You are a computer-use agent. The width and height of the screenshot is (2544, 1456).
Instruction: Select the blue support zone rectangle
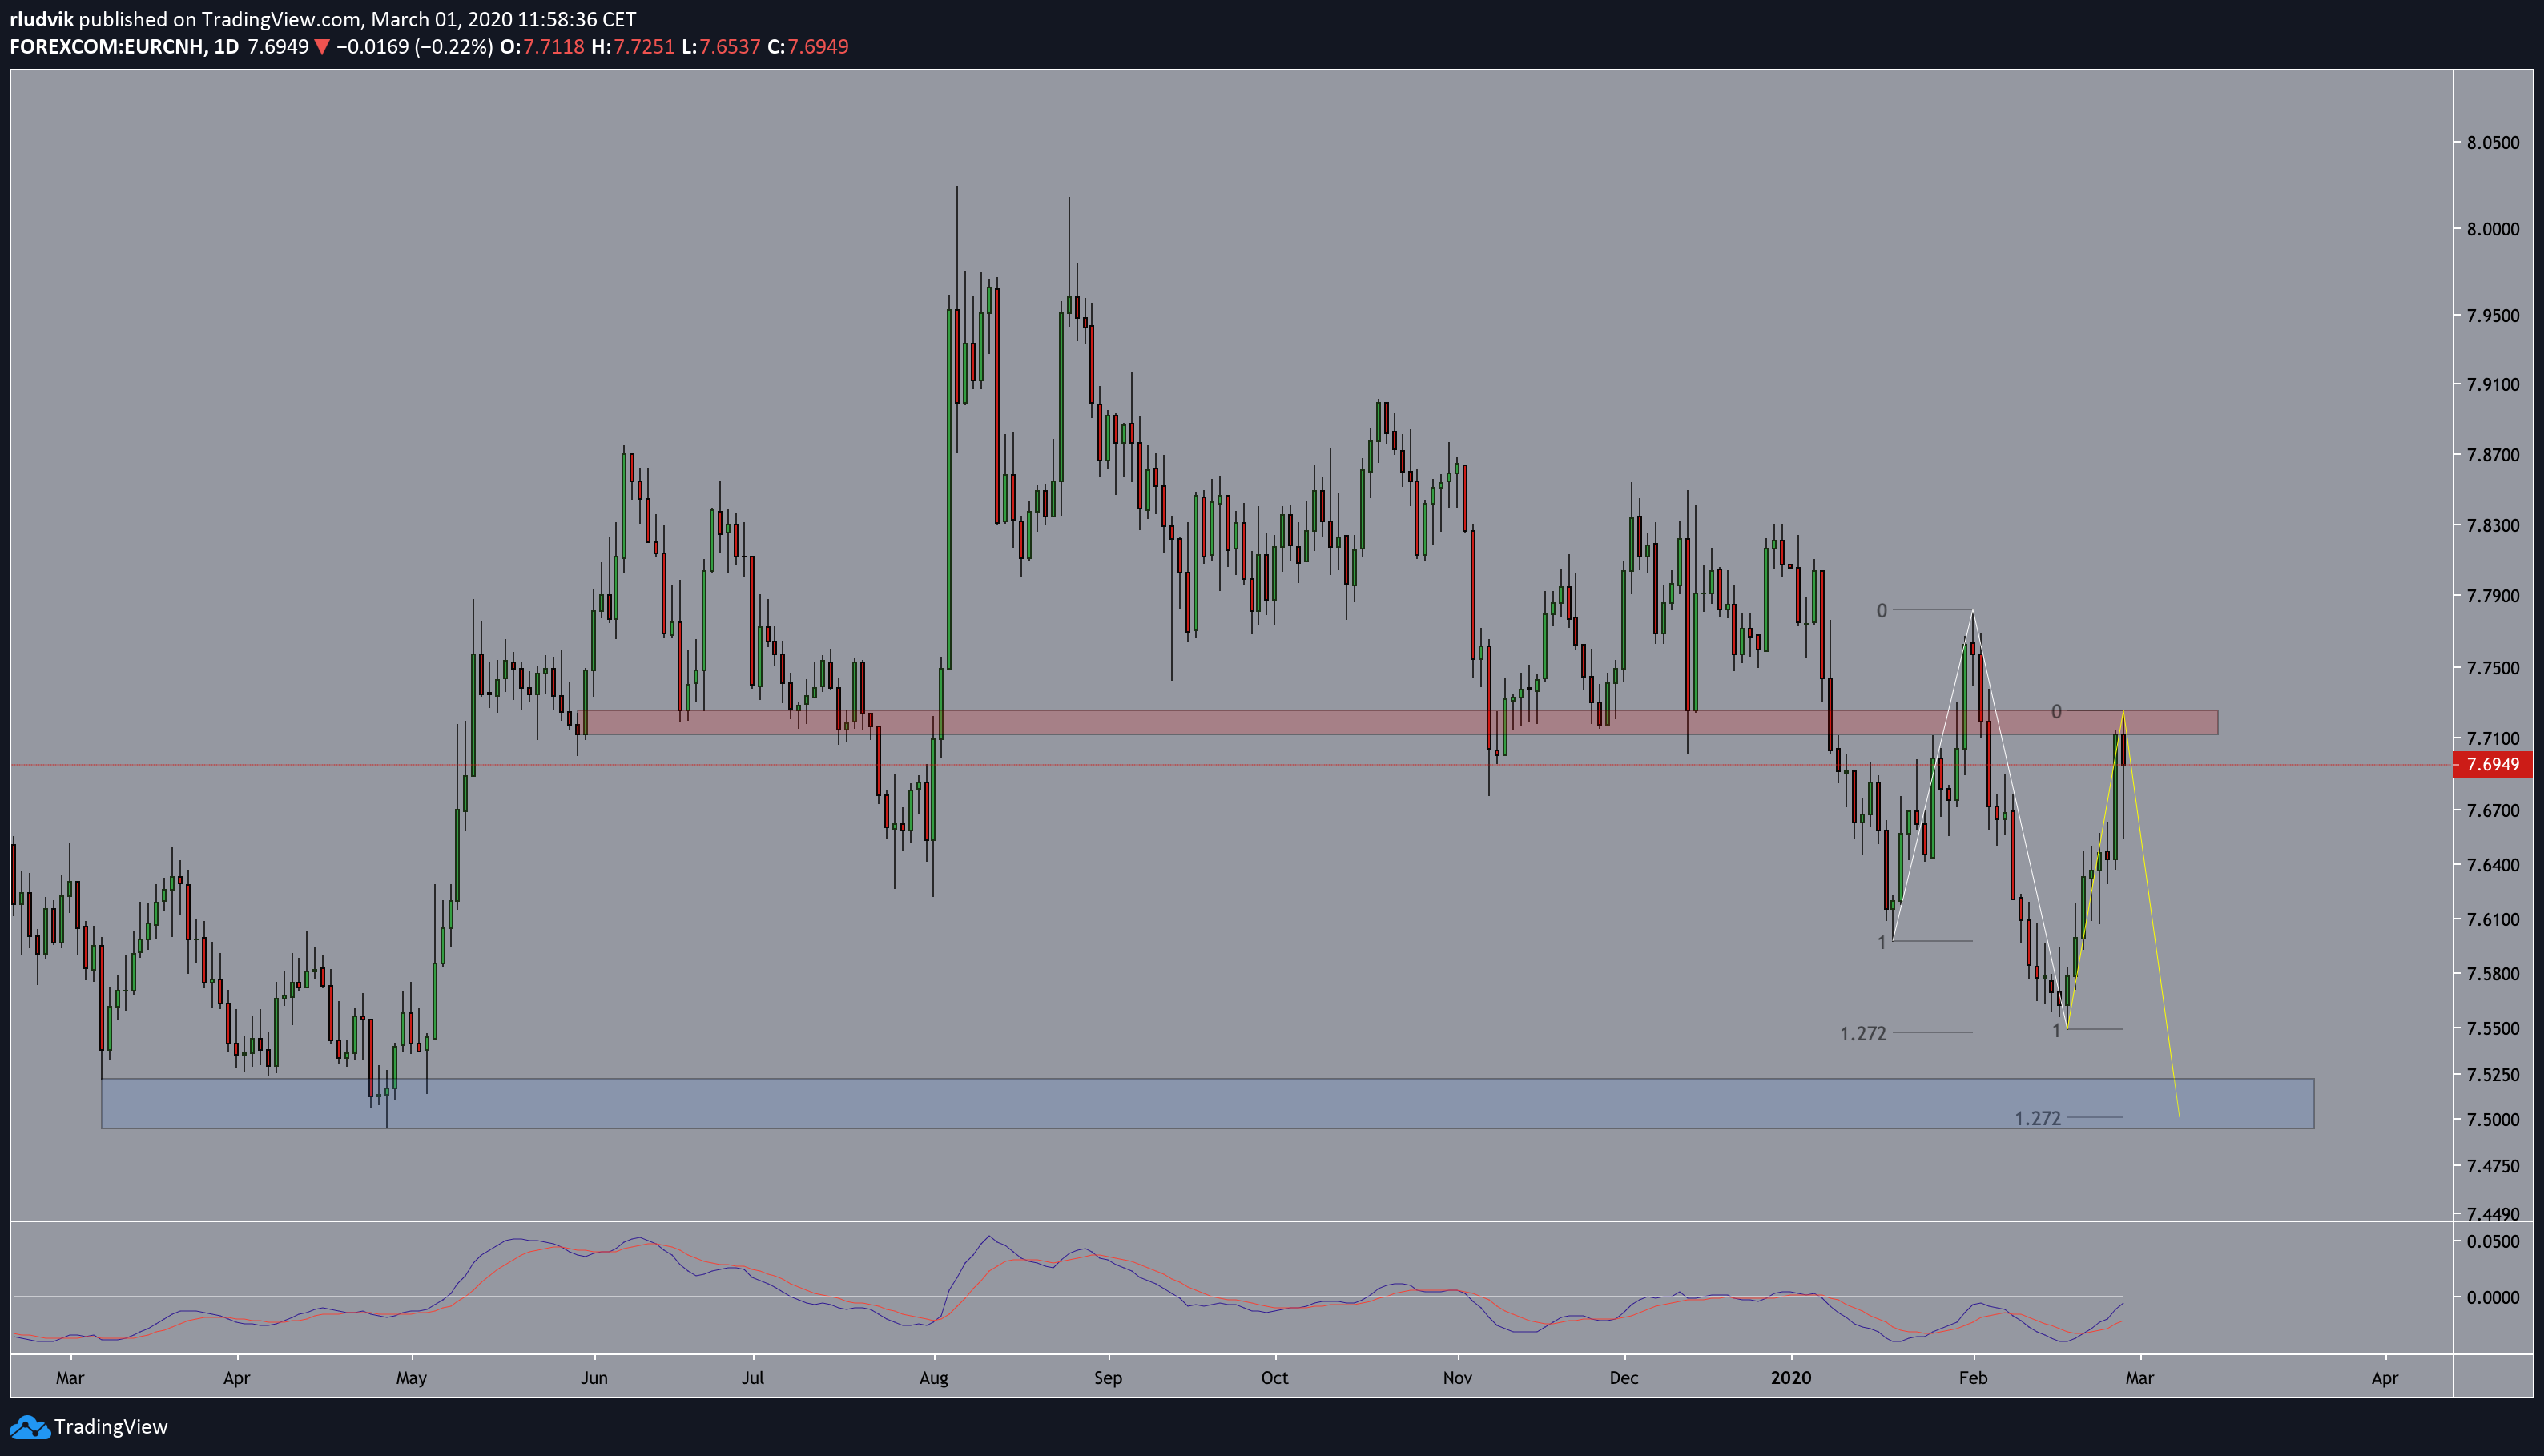pyautogui.click(x=1207, y=1103)
